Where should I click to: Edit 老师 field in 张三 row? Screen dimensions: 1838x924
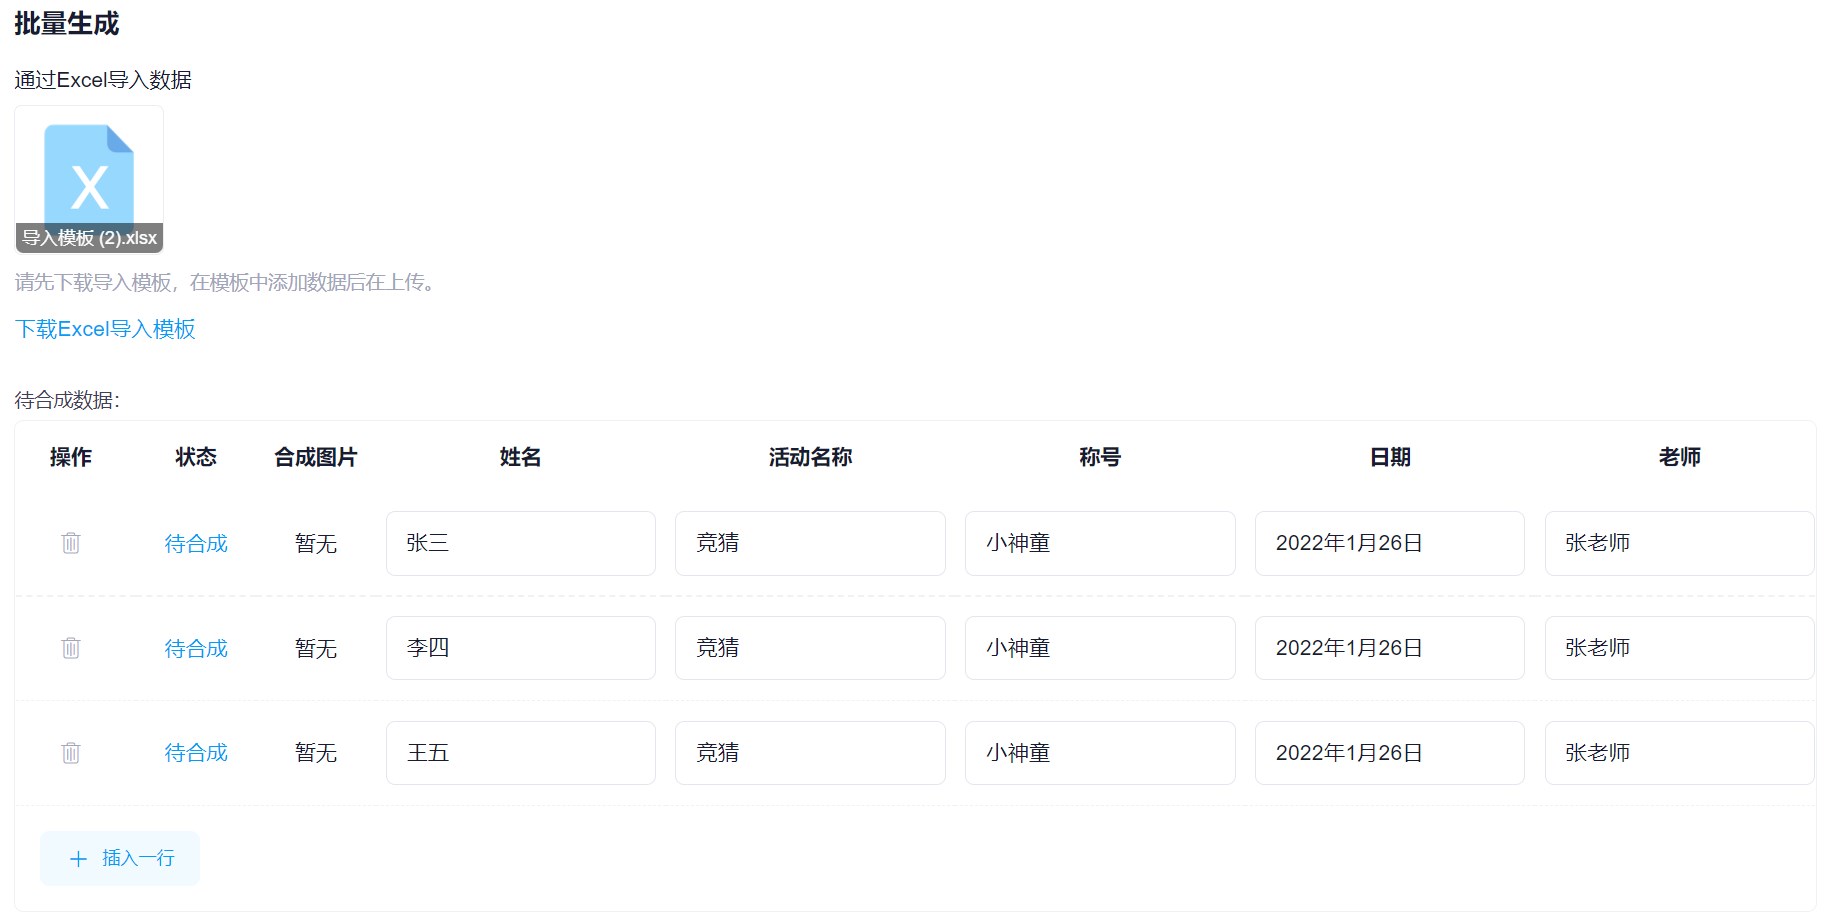click(x=1680, y=543)
